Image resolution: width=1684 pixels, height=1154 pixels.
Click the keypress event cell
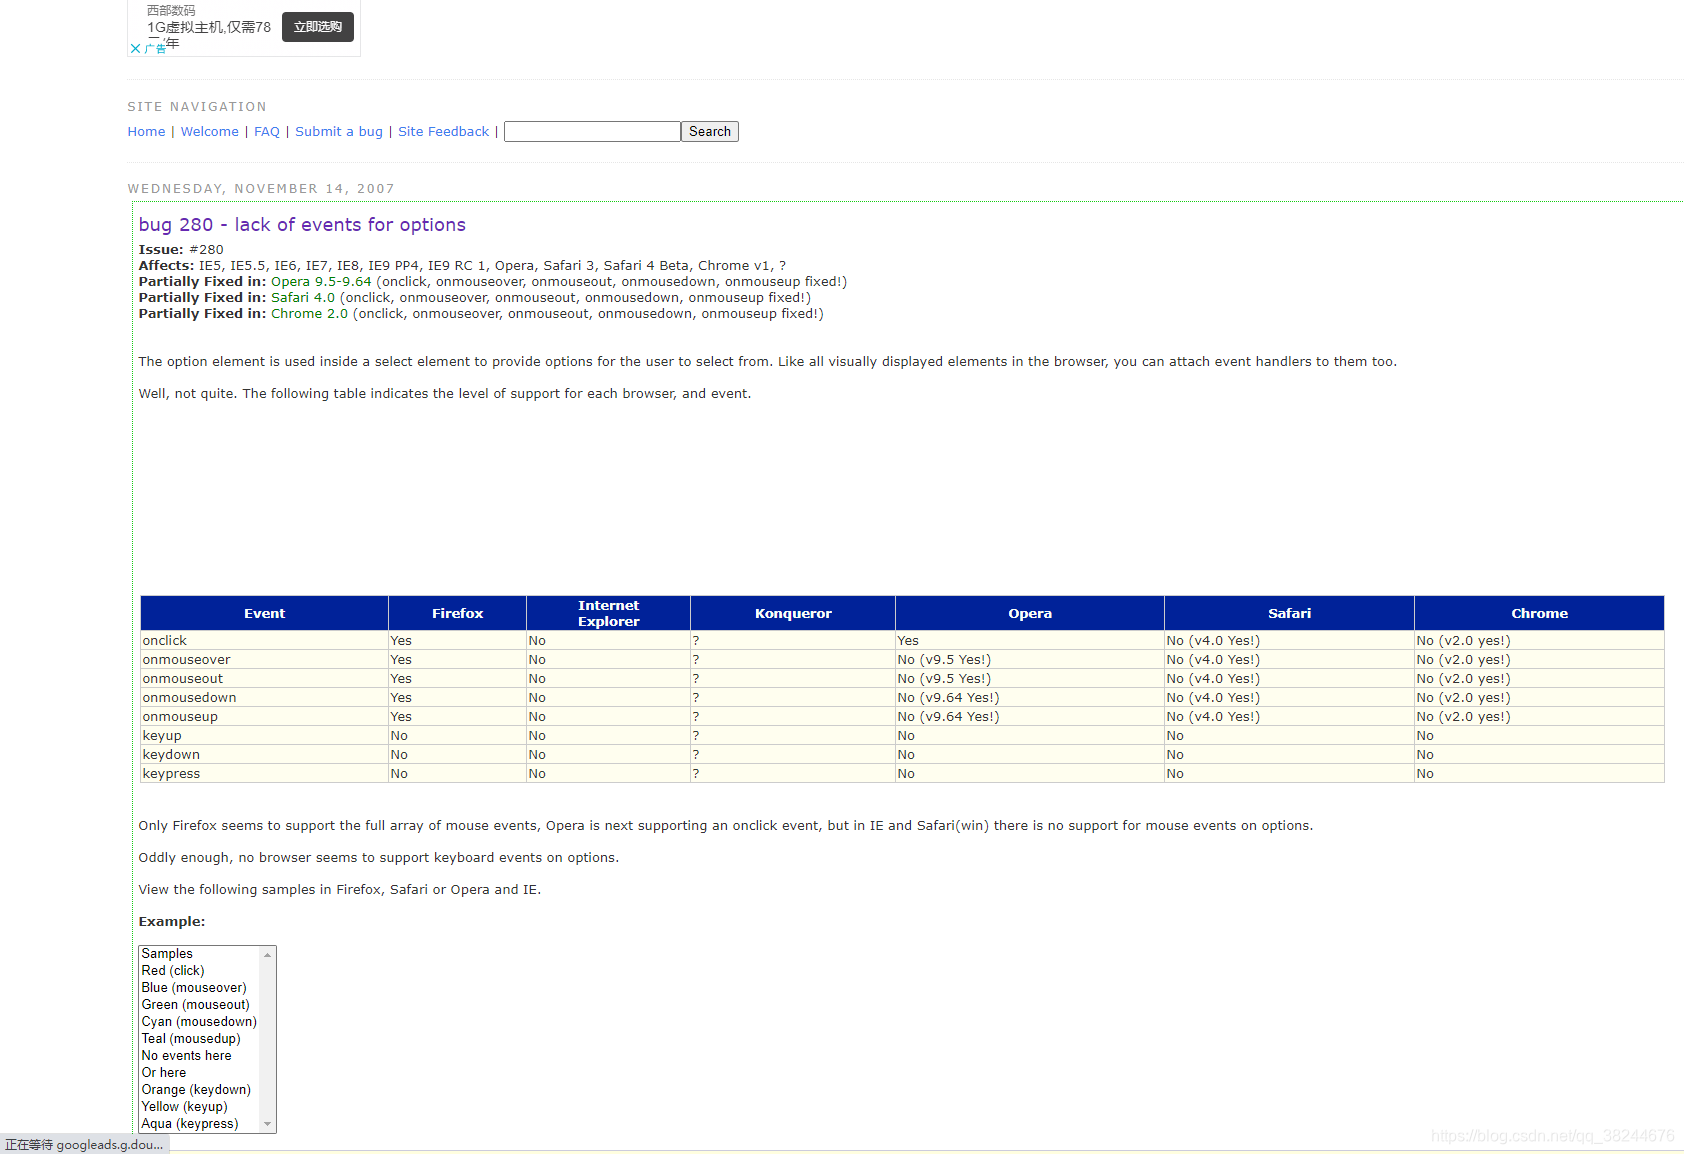pos(265,774)
